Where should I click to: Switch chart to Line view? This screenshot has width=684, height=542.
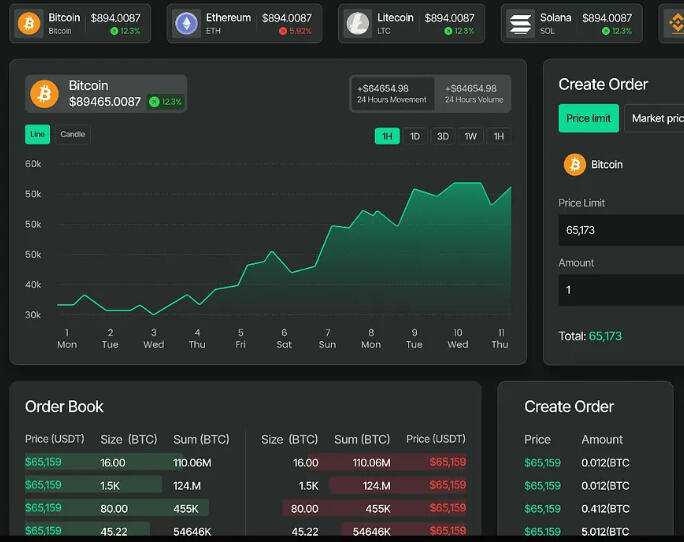[x=38, y=134]
